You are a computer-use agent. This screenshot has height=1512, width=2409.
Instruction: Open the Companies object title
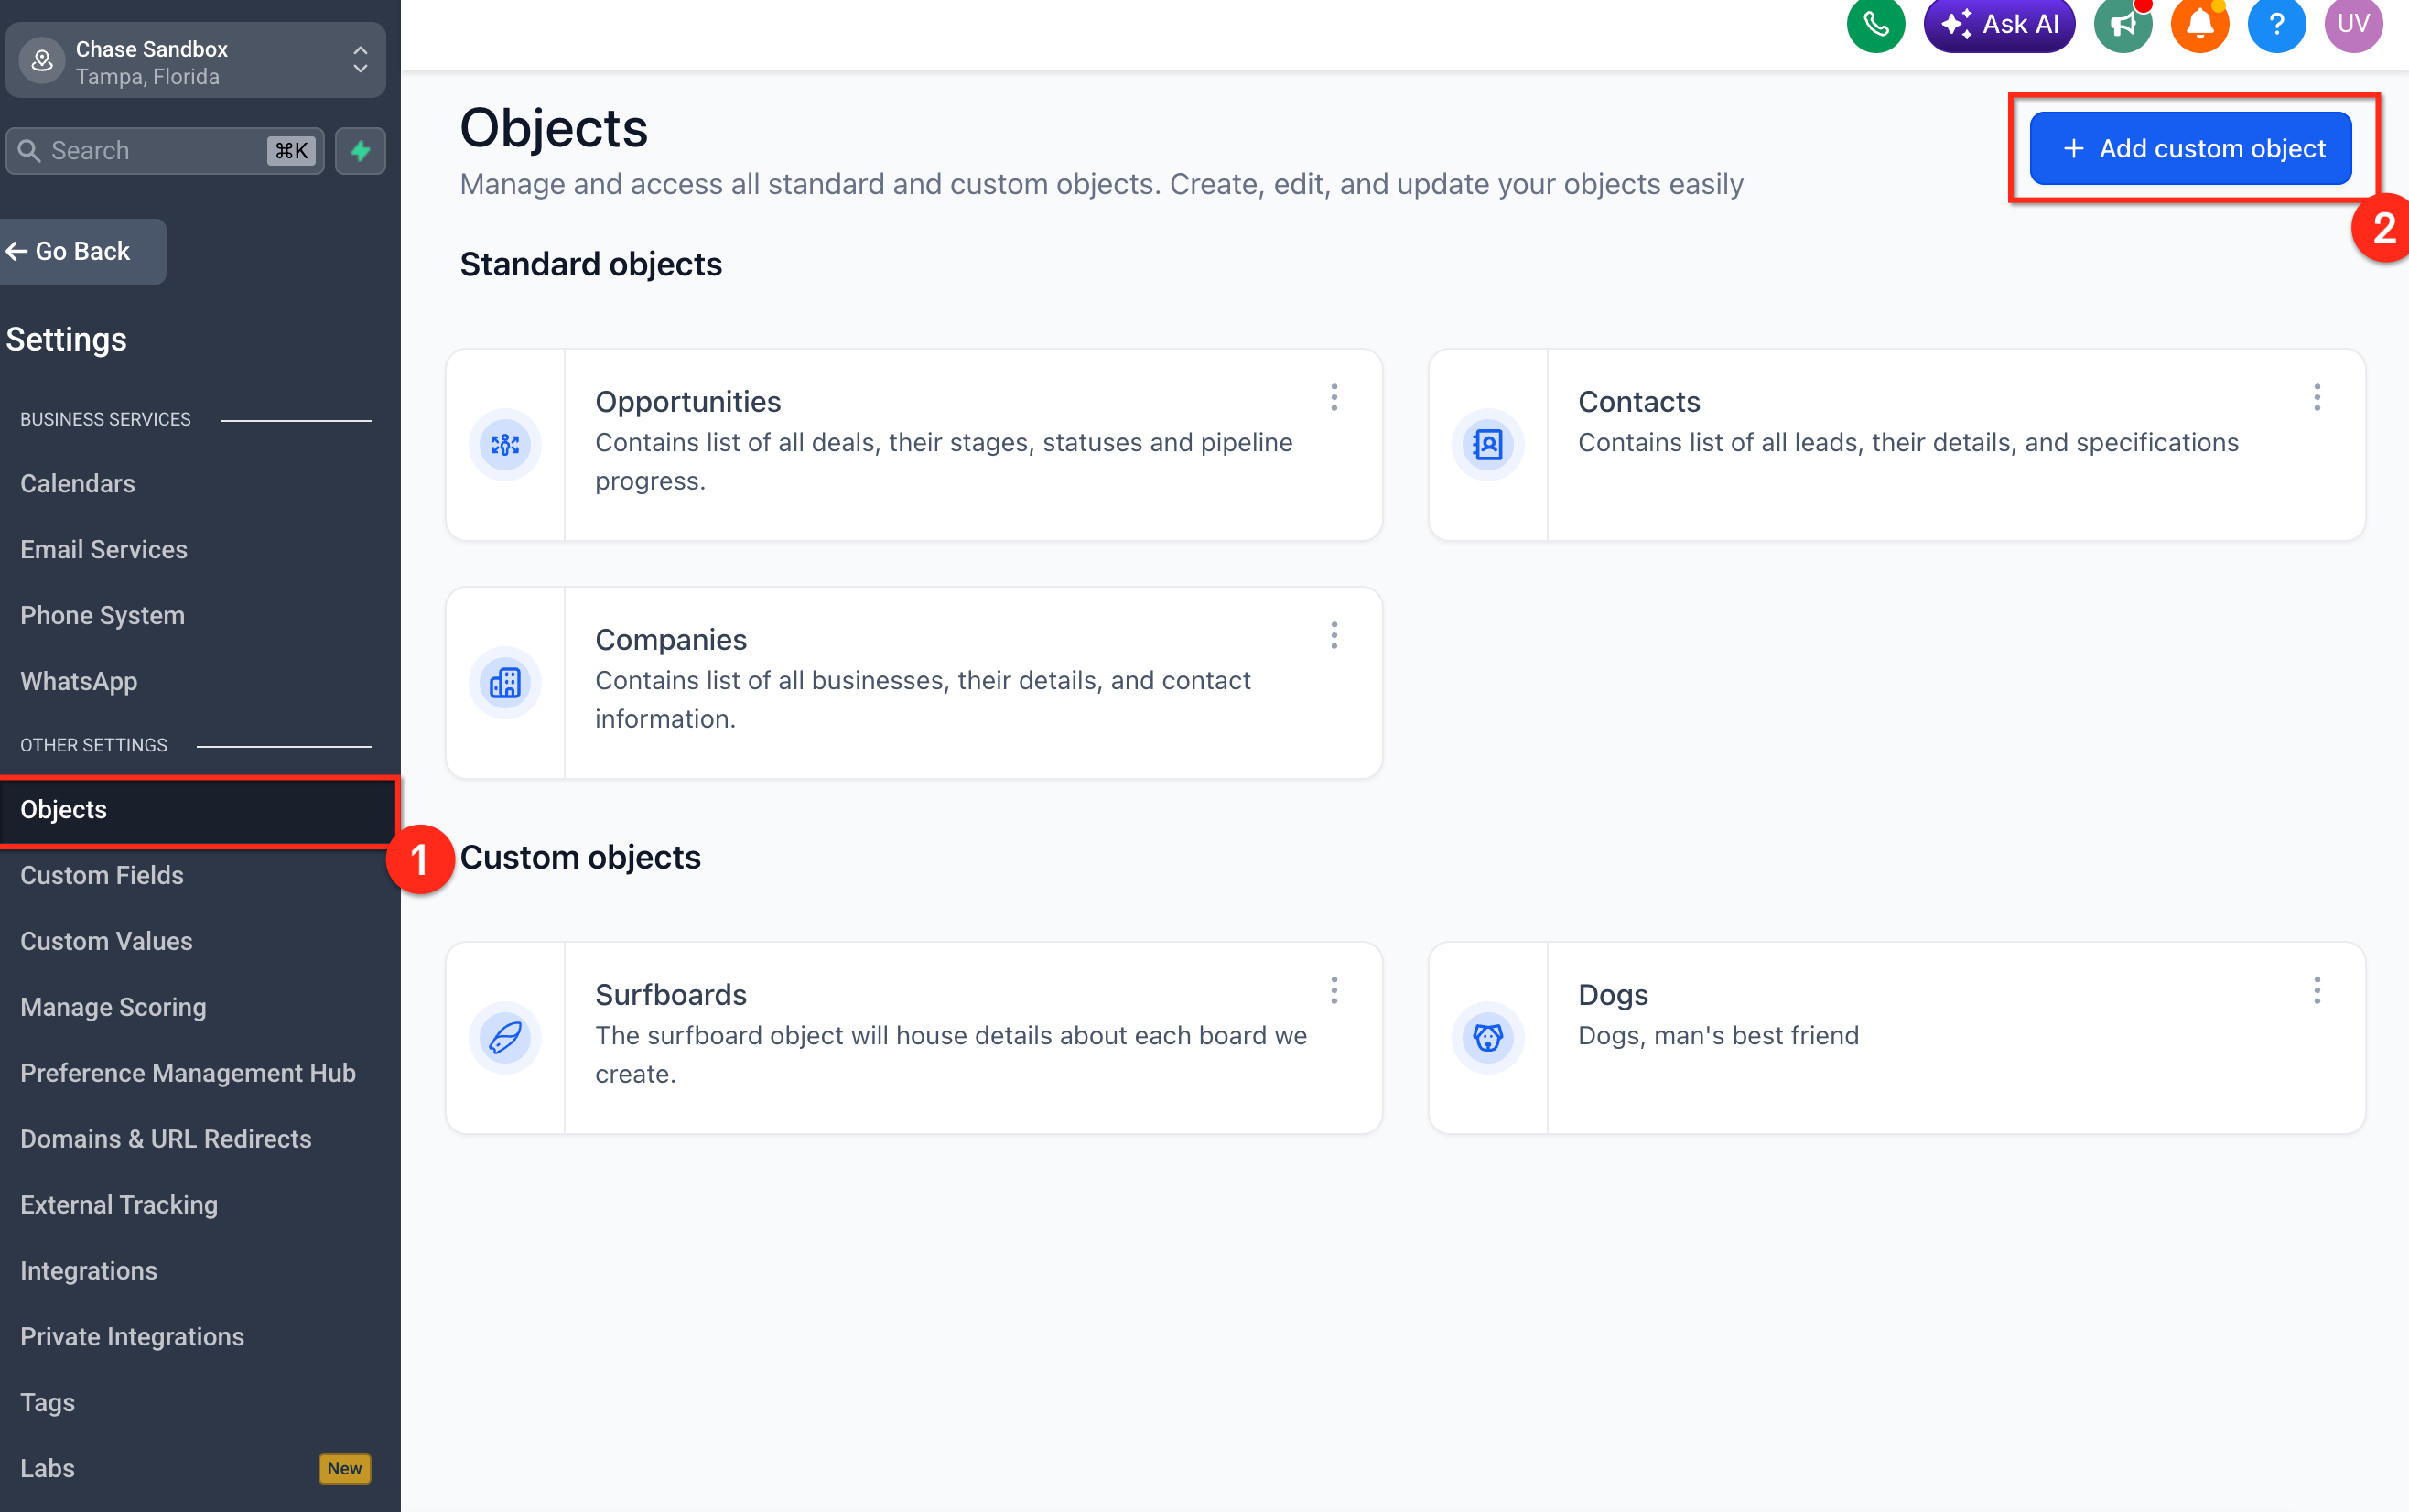pyautogui.click(x=671, y=640)
